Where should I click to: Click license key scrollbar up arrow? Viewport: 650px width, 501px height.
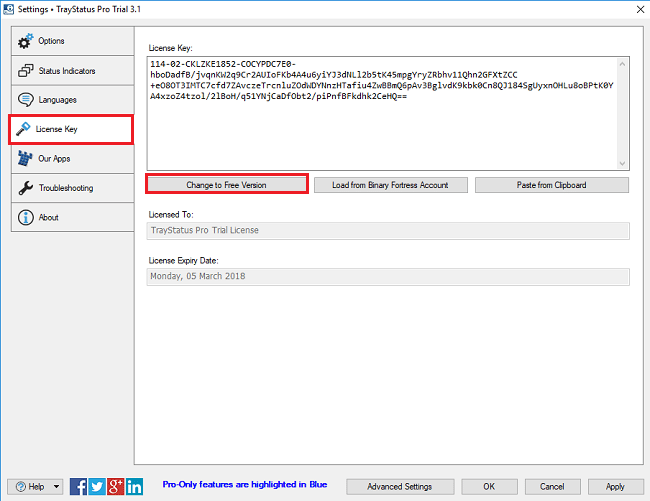click(x=622, y=64)
